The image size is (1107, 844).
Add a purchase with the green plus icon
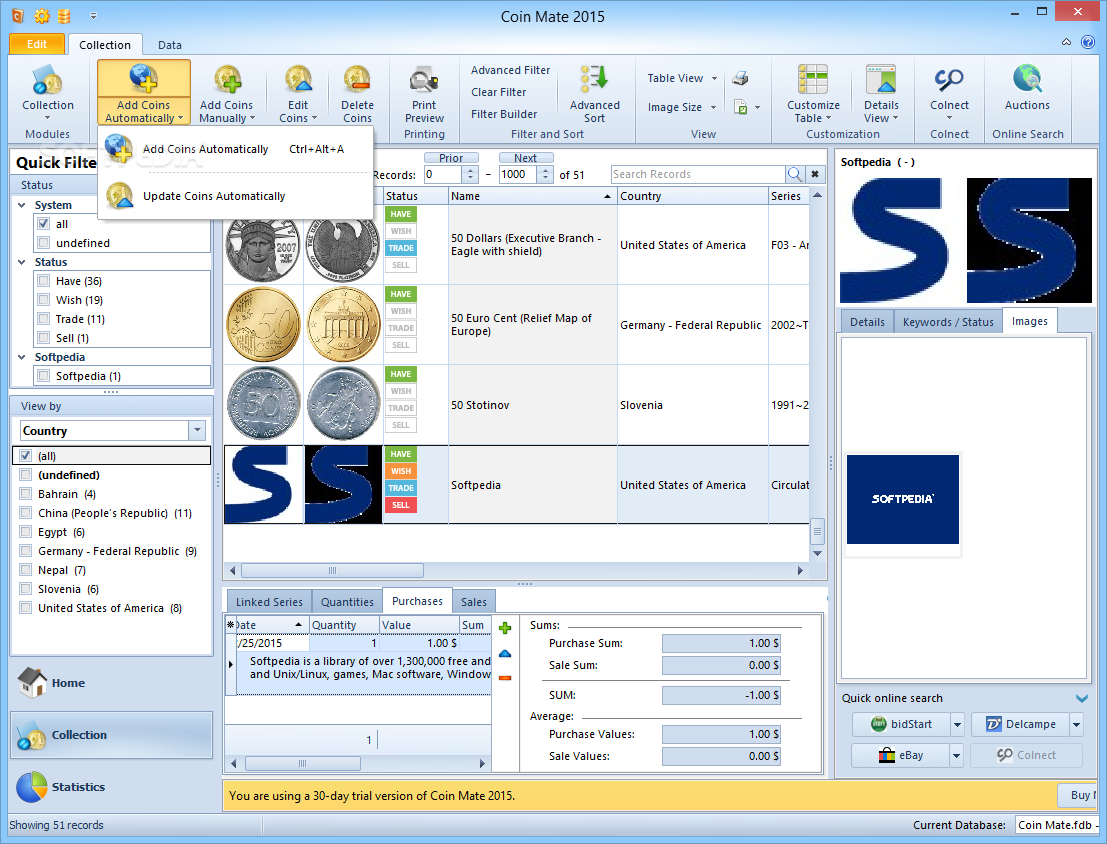(505, 628)
